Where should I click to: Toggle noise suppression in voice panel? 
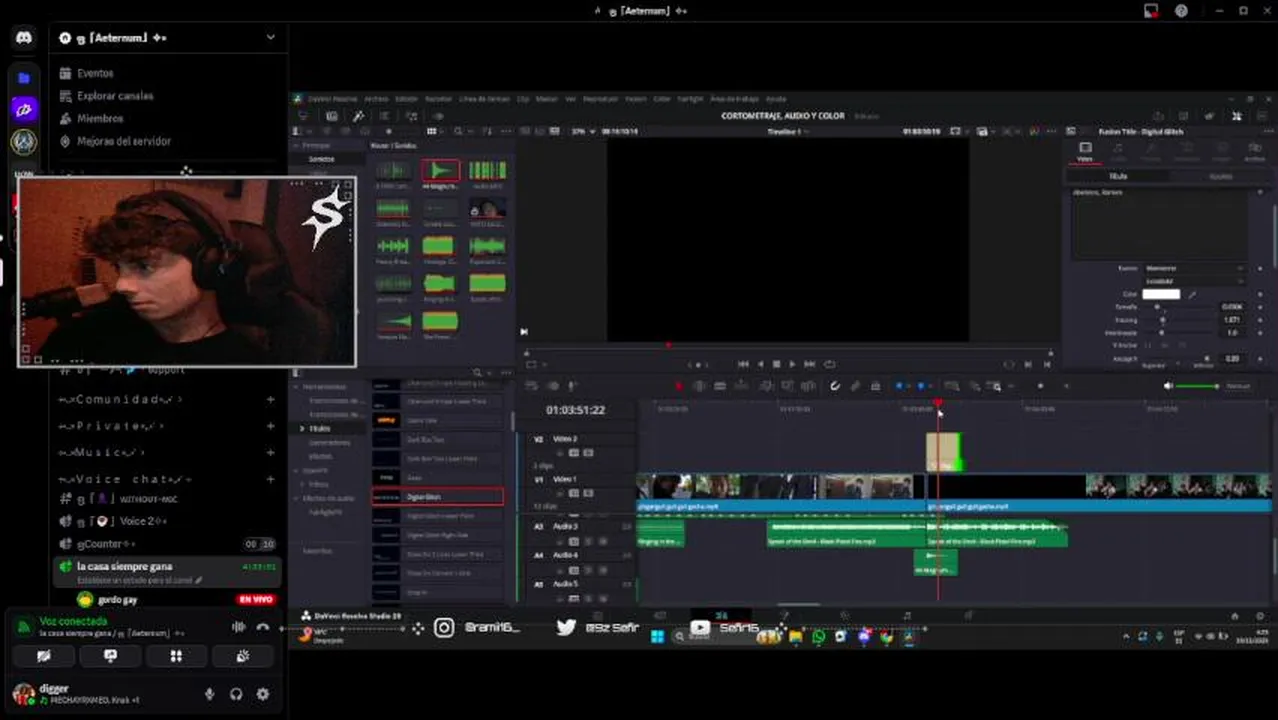[x=238, y=627]
